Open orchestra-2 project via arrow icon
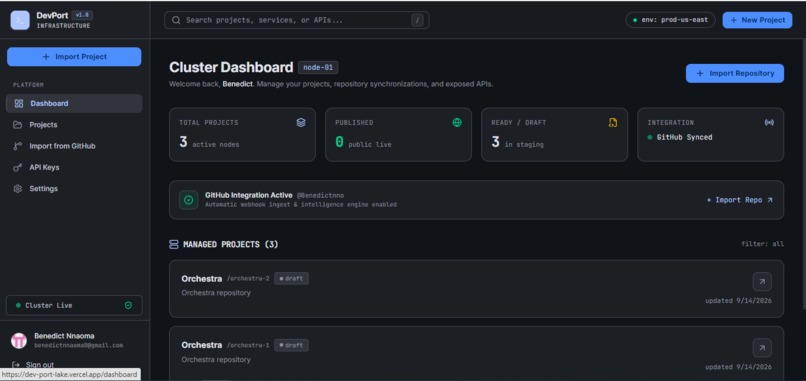Image resolution: width=806 pixels, height=381 pixels. pos(762,281)
